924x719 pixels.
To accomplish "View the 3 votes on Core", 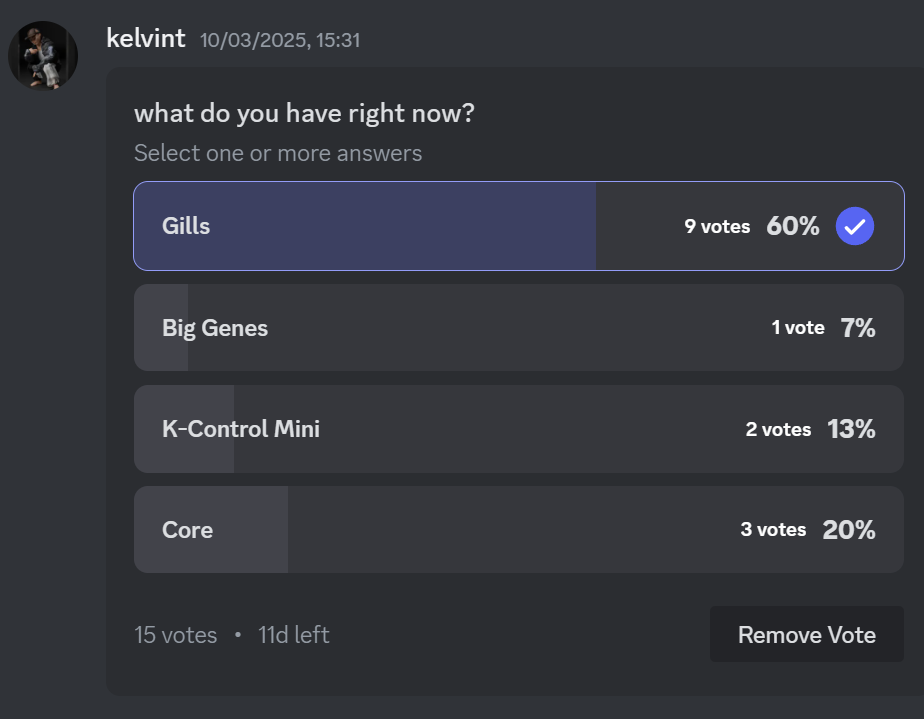I will pos(773,530).
